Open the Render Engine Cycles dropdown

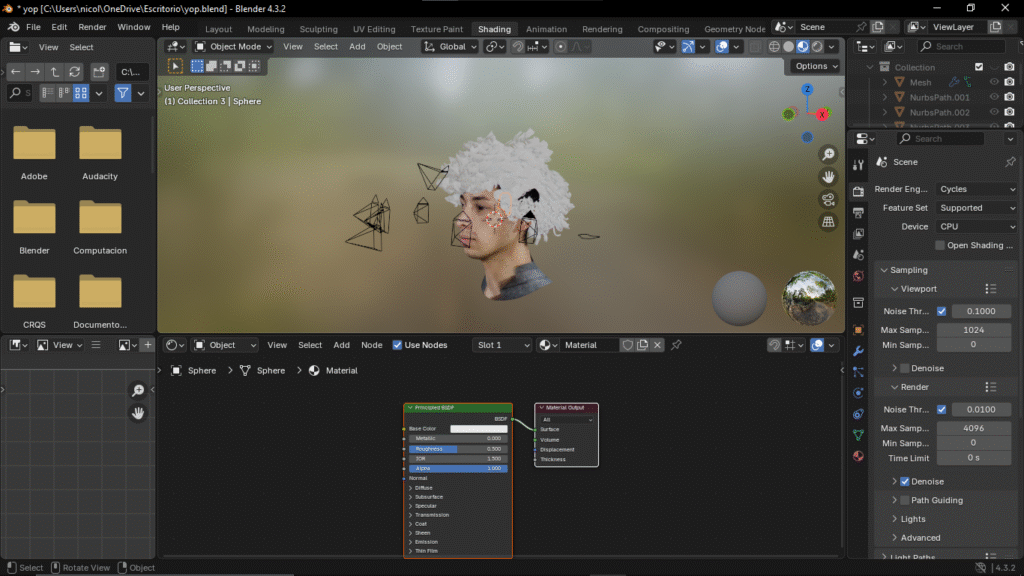(x=977, y=189)
